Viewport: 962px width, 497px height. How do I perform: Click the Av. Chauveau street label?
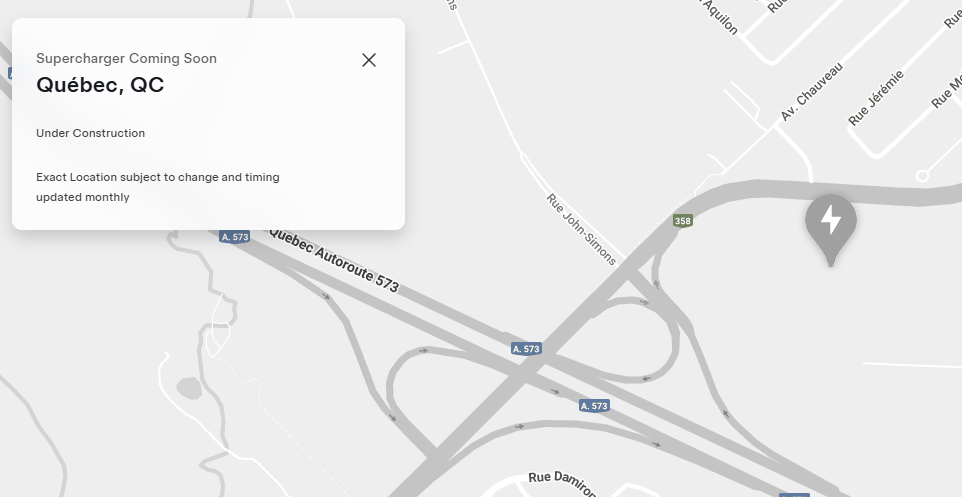click(x=812, y=91)
